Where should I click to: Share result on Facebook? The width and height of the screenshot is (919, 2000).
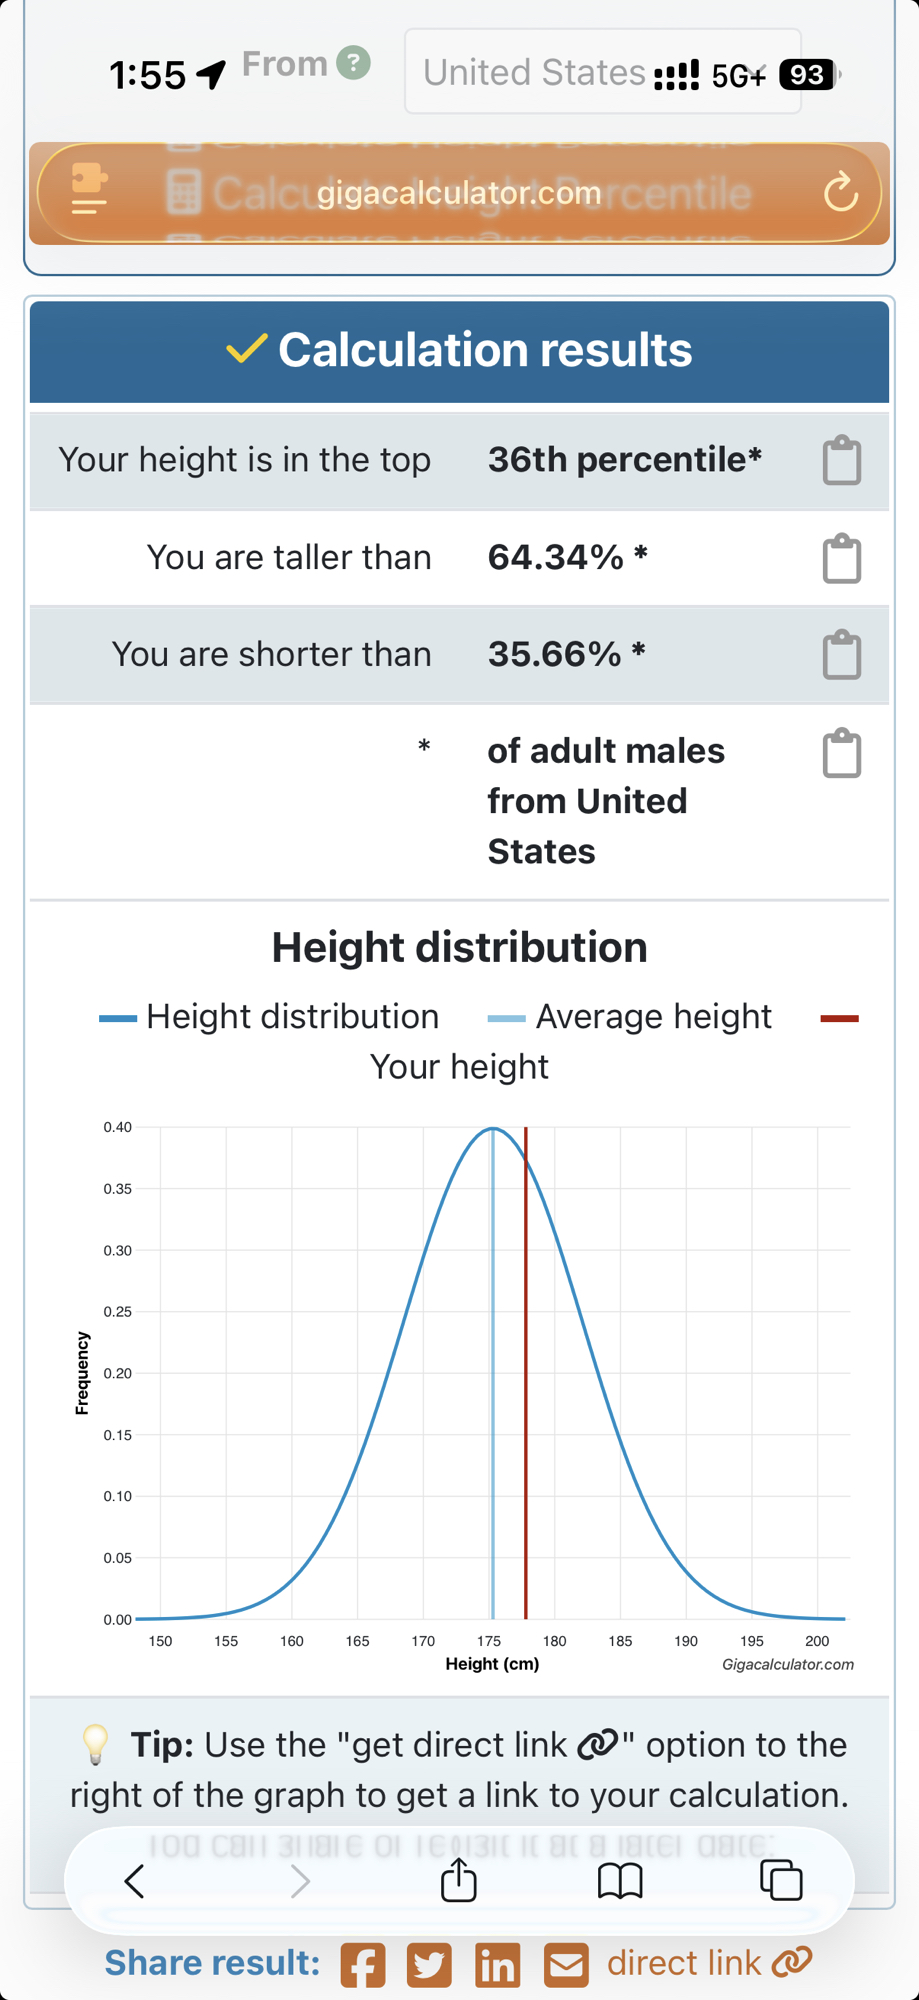362,1965
